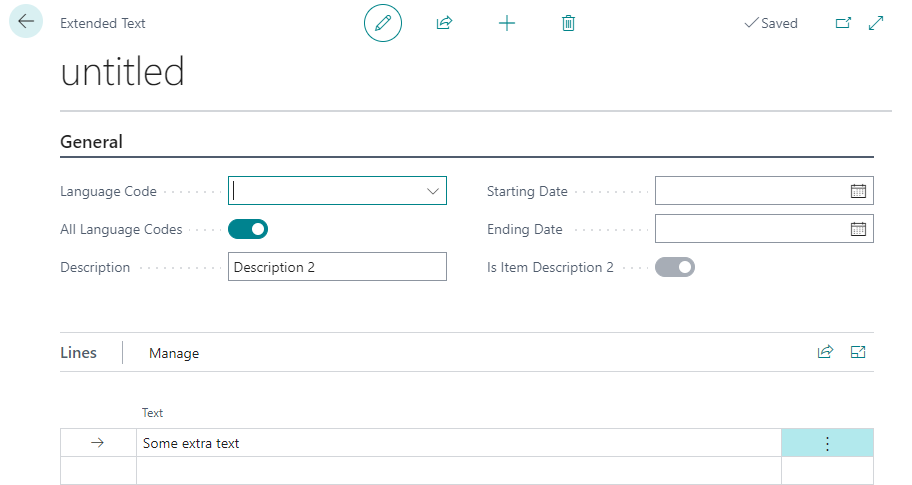912x485 pixels.
Task: Open Ending Date calendar picker
Action: pos(858,229)
